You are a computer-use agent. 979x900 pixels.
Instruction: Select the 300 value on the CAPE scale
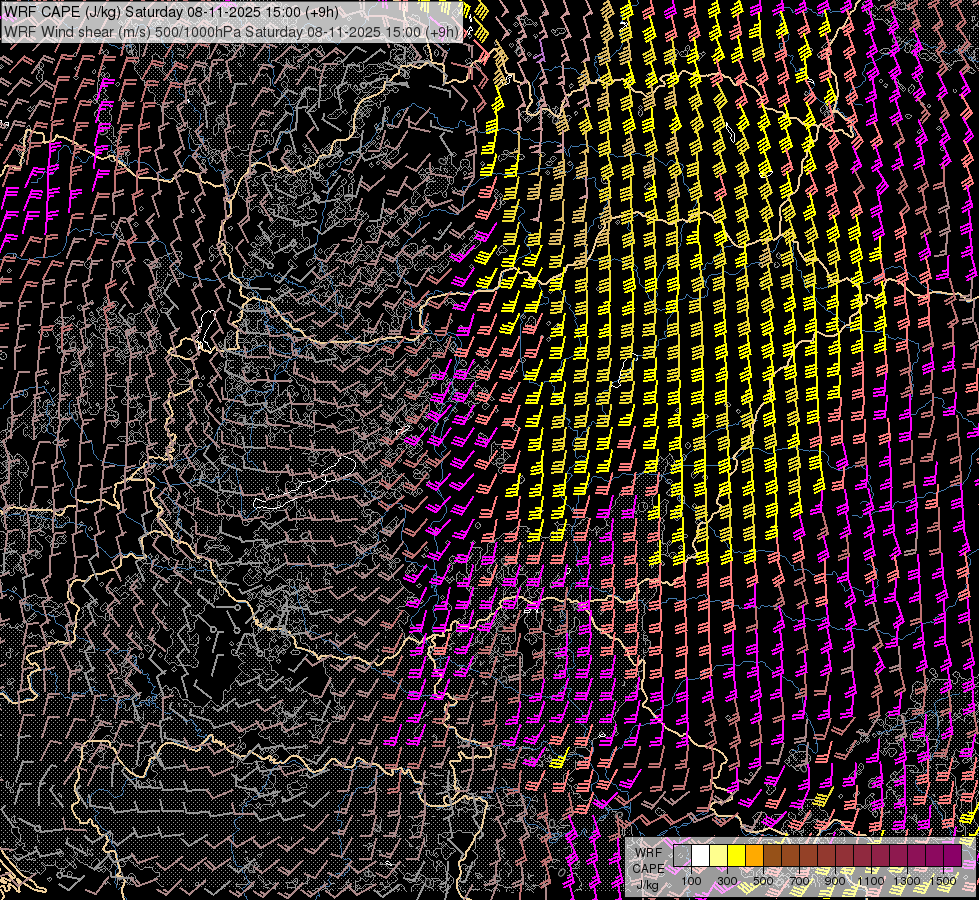tap(727, 881)
